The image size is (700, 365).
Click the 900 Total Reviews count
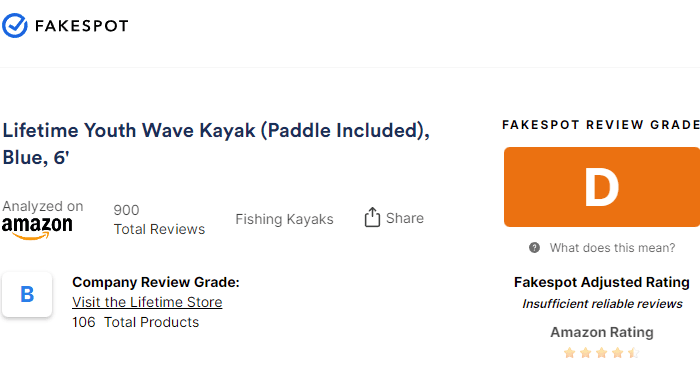tap(159, 220)
